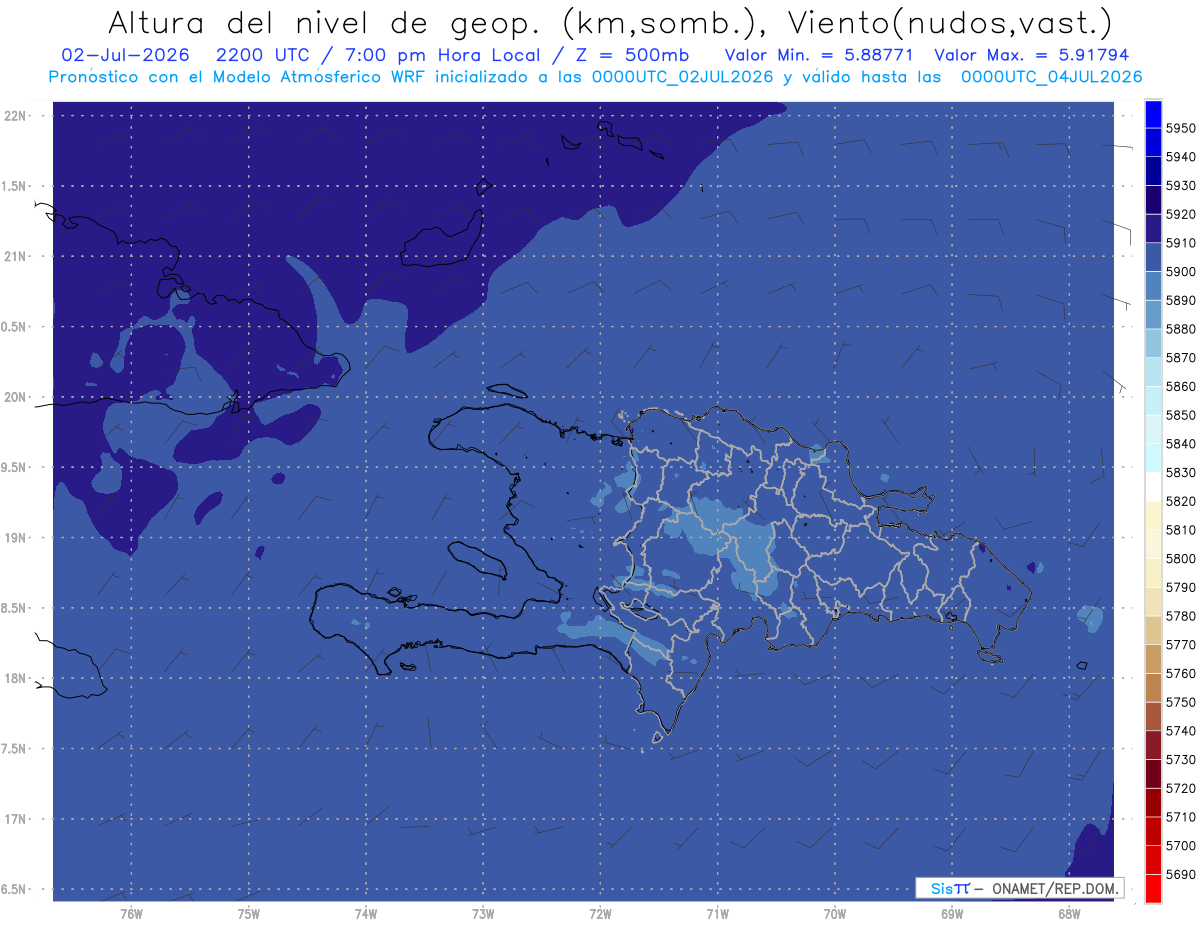
Task: Click the '71W' longitude axis label
Action: coord(717,913)
